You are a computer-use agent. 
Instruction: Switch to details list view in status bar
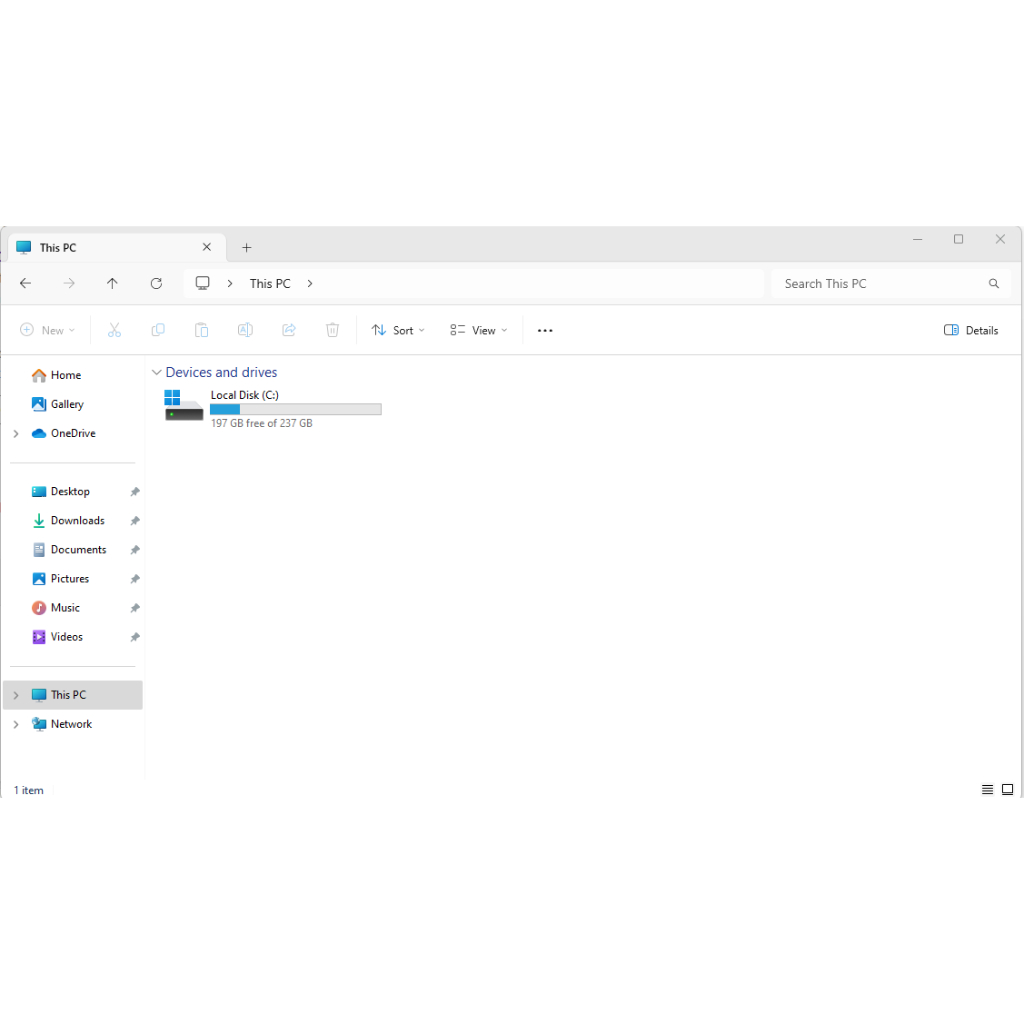[x=987, y=790]
